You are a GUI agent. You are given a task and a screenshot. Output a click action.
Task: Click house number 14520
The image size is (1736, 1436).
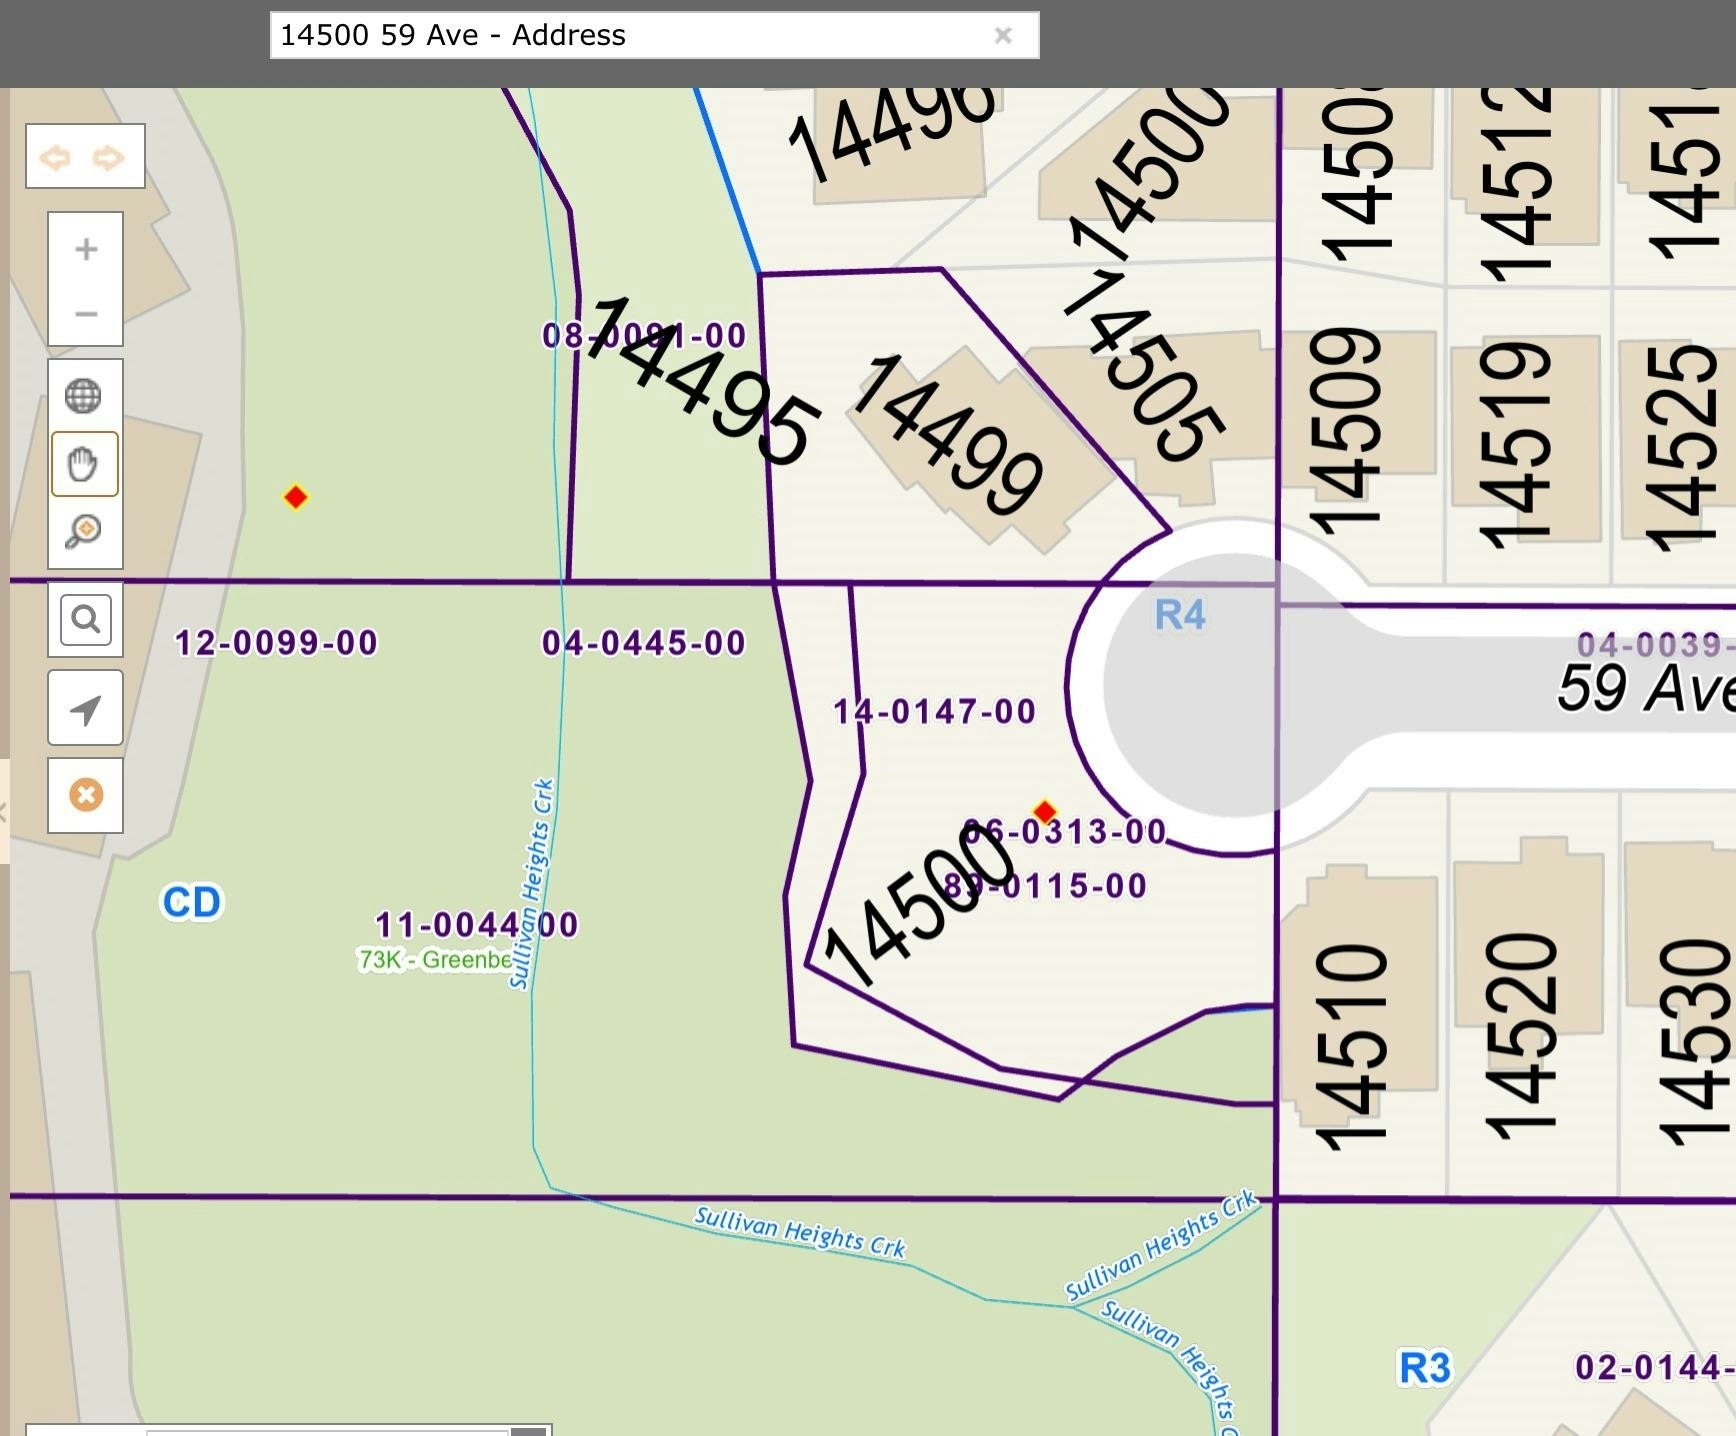point(1521,1037)
